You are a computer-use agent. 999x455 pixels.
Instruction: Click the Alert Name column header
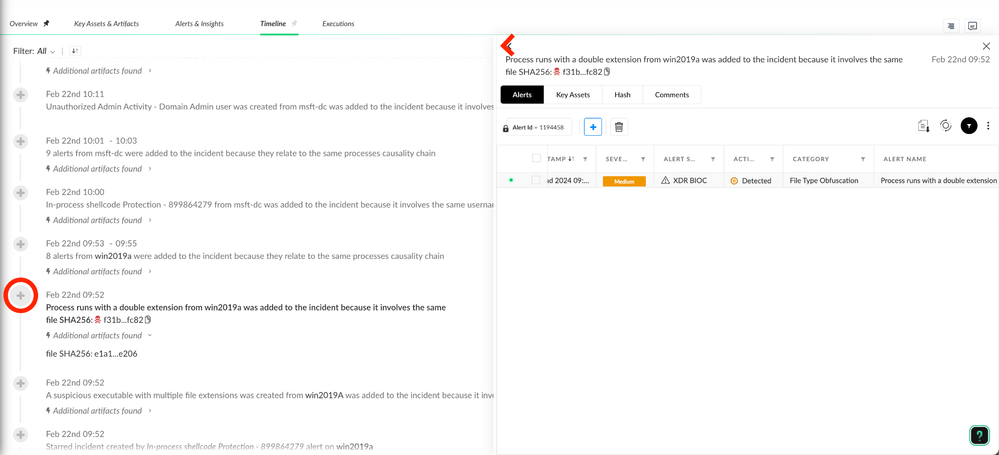(905, 159)
